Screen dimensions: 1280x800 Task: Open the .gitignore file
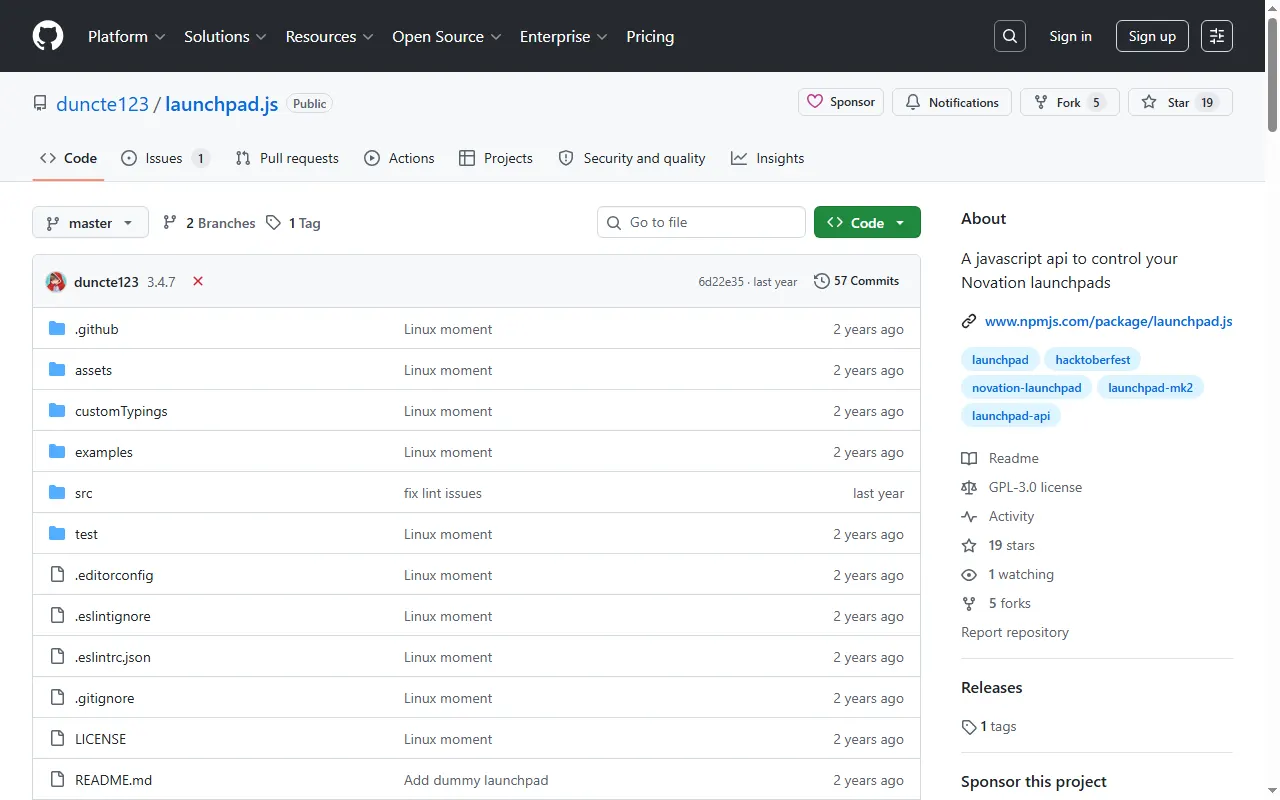click(104, 698)
